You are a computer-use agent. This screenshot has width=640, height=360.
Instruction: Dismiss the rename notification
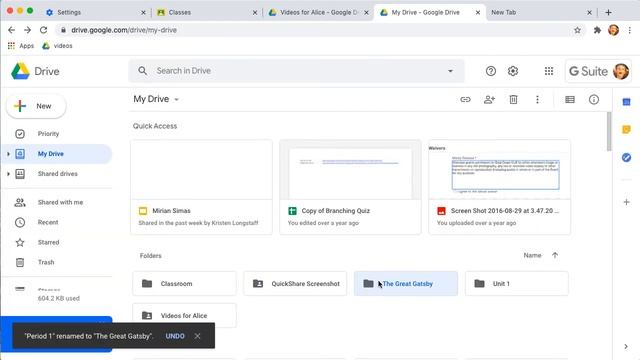pyautogui.click(x=198, y=336)
